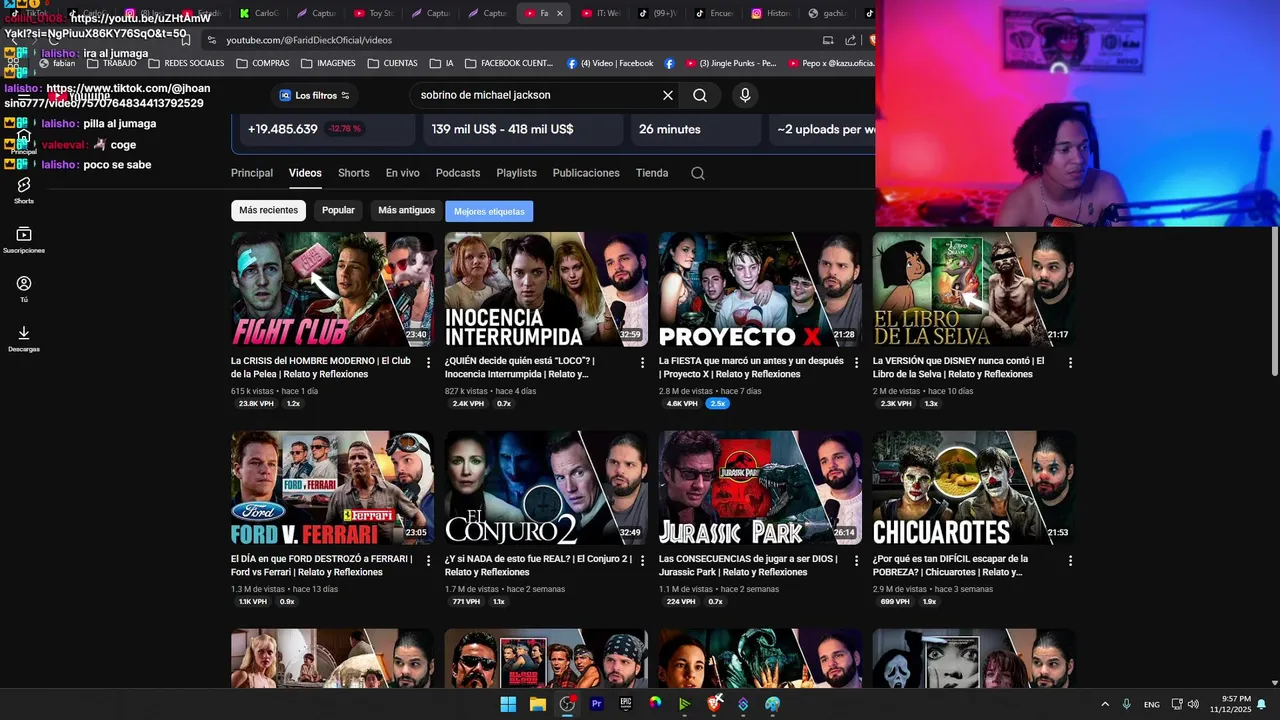Image resolution: width=1280 pixels, height=720 pixels.
Task: Search within the channel using the magnifier
Action: (698, 173)
